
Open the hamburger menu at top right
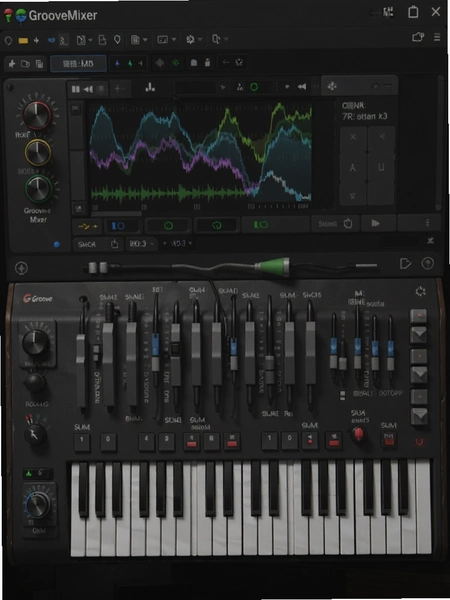click(x=437, y=38)
